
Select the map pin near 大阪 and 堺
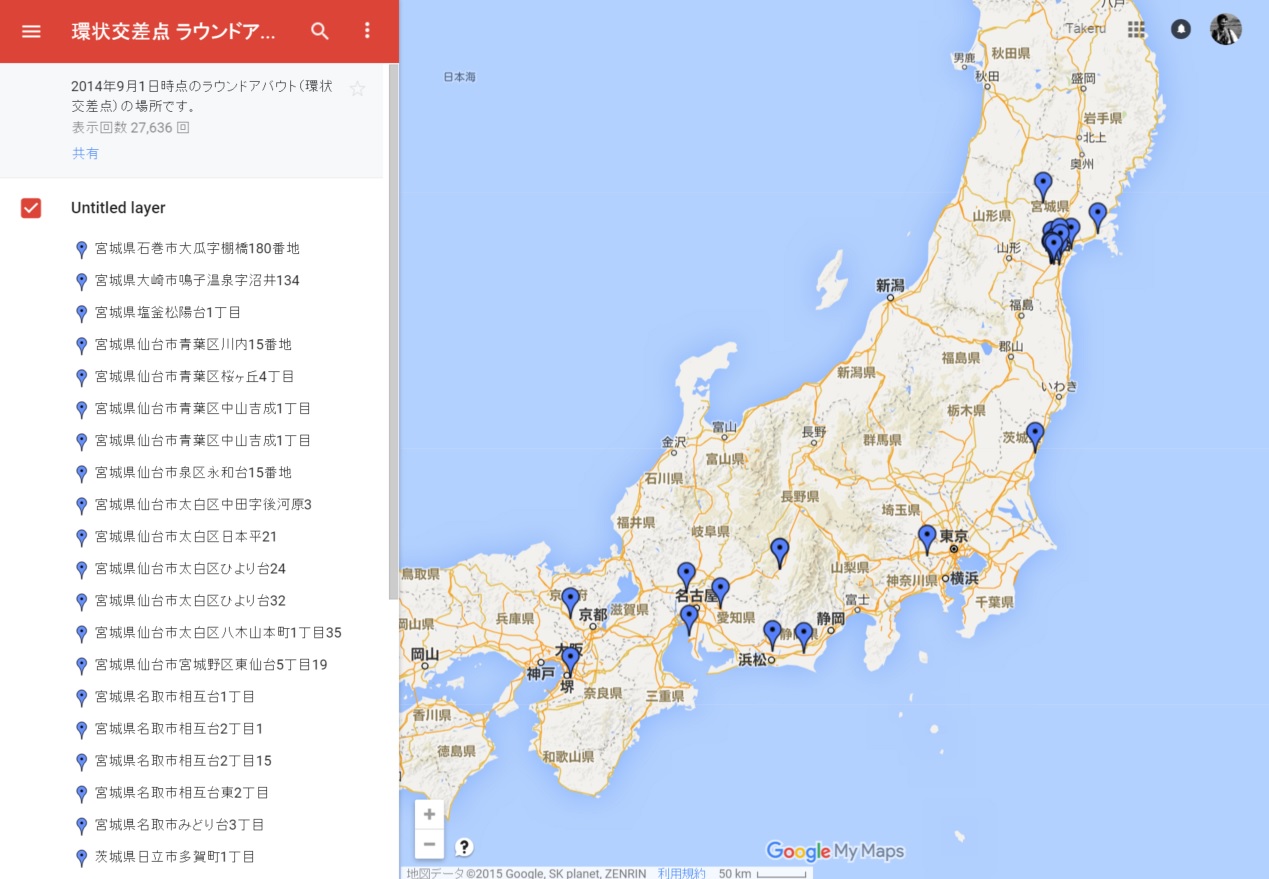(570, 660)
